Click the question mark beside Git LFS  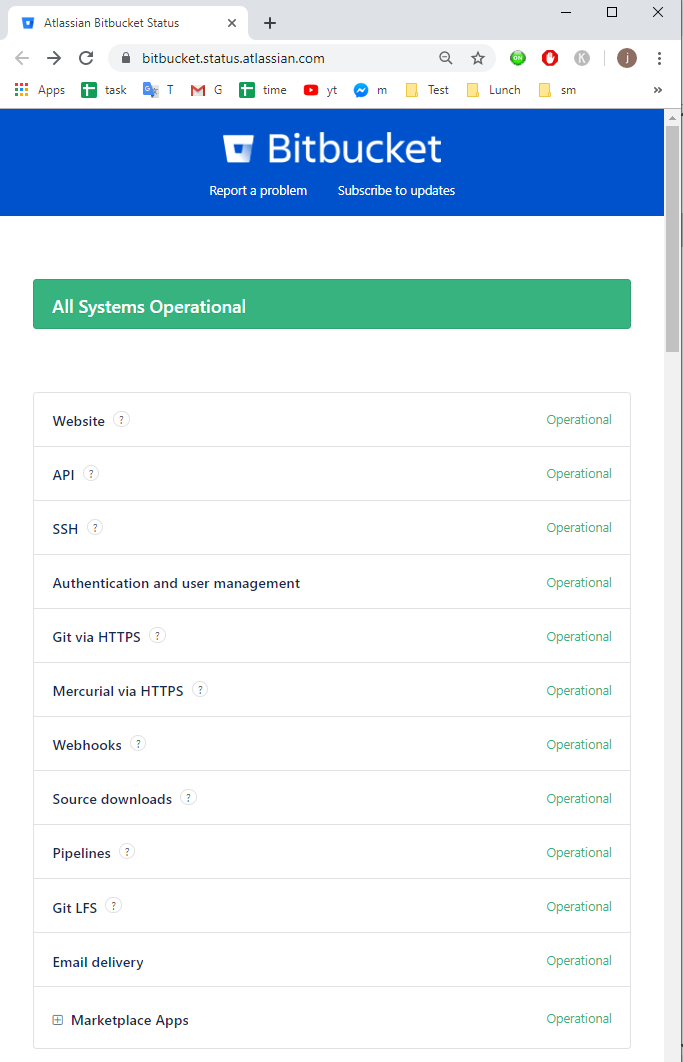(114, 905)
